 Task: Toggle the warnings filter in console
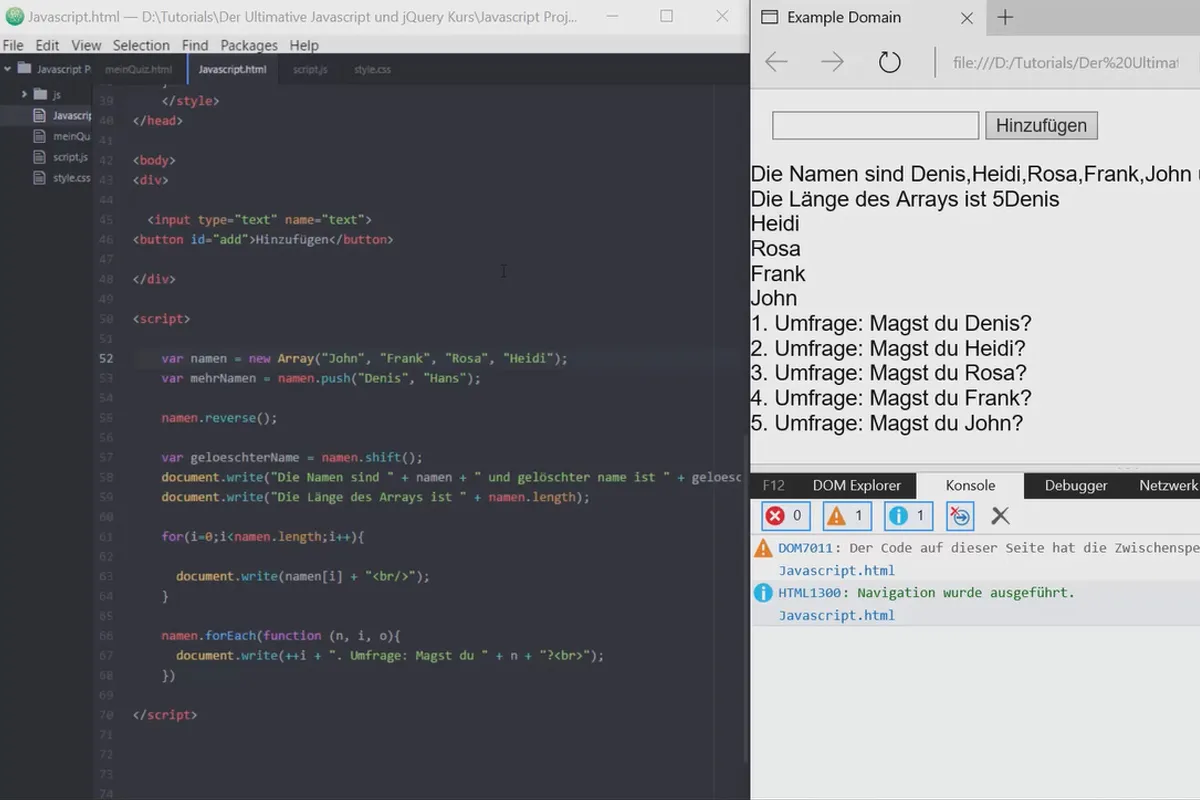(x=847, y=516)
